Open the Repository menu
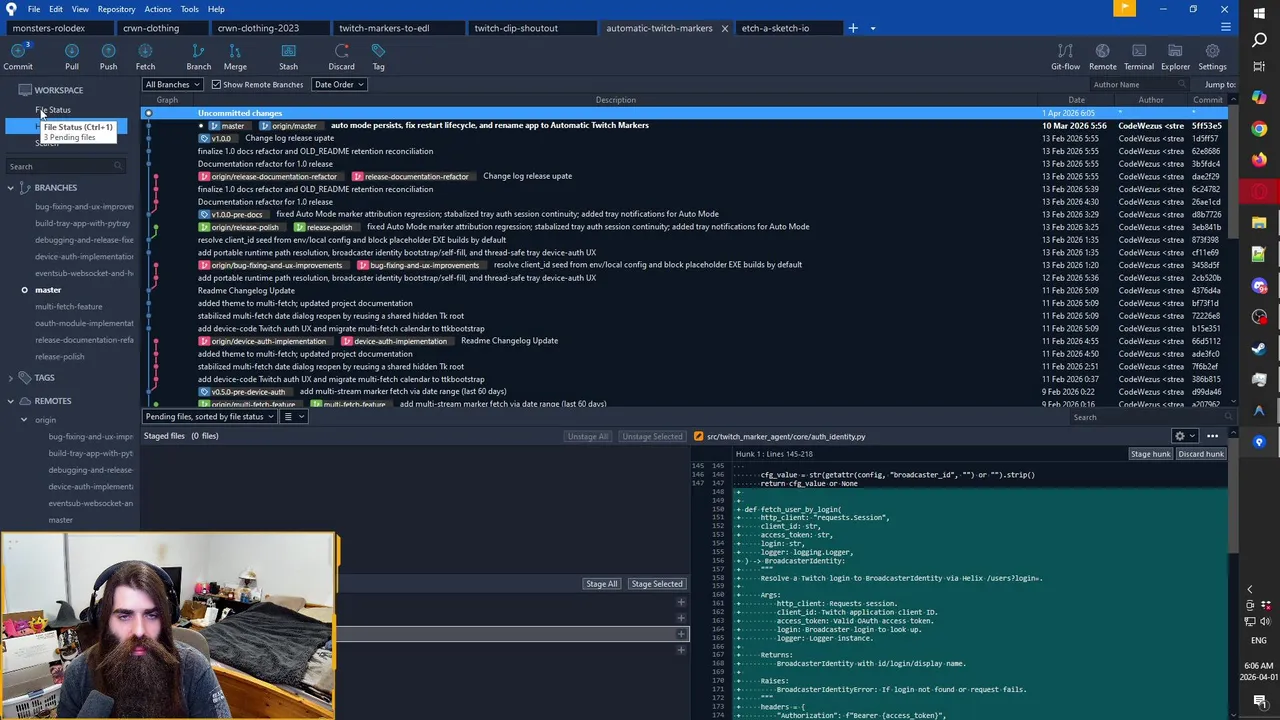The width and height of the screenshot is (1280, 720). coord(116,9)
